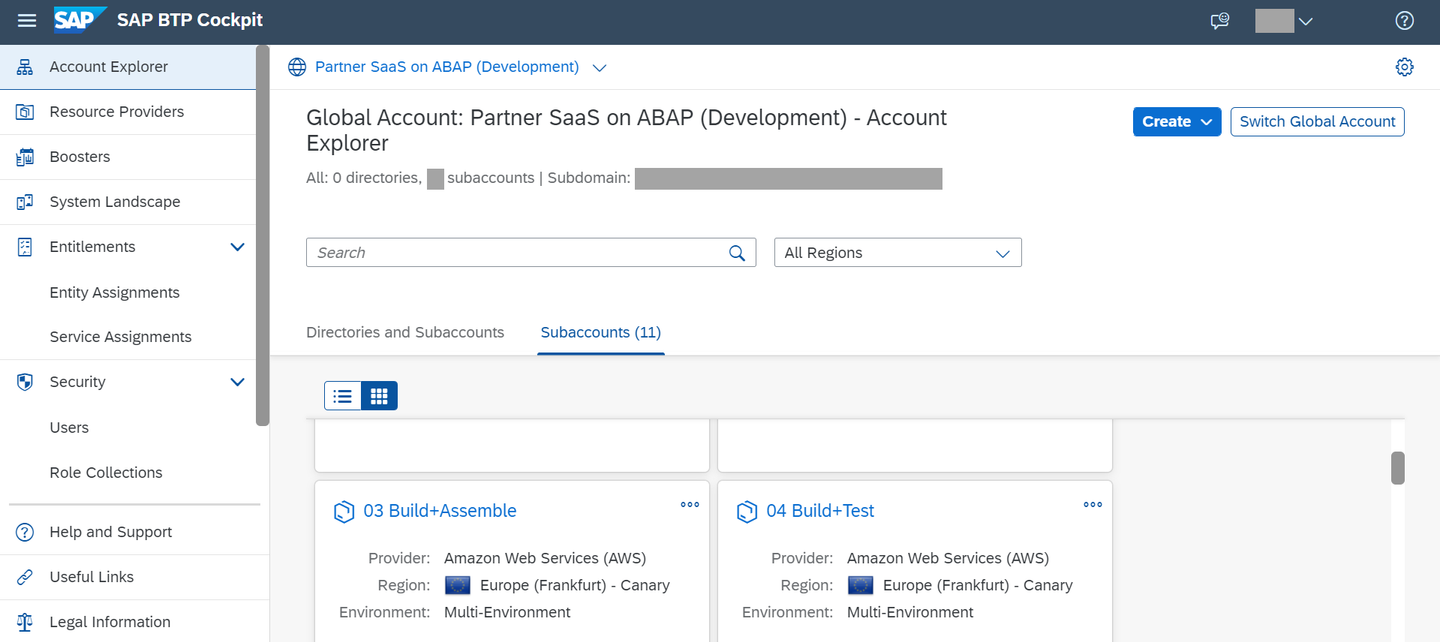Screen dimensions: 1440x642
Task: Click the Boosters icon
Action: click(26, 157)
